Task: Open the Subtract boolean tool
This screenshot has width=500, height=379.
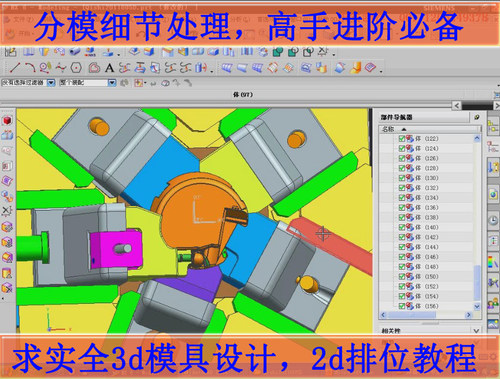Action: point(293,52)
